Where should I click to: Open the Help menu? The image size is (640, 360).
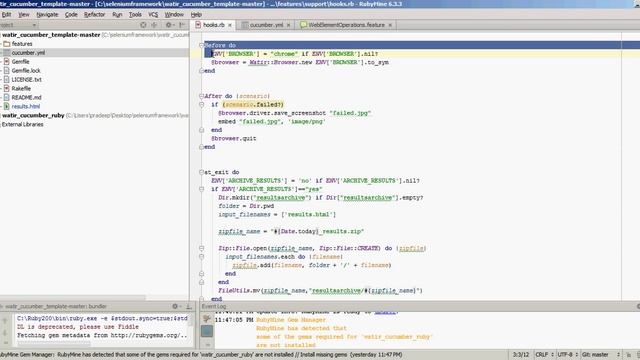tap(196, 14)
